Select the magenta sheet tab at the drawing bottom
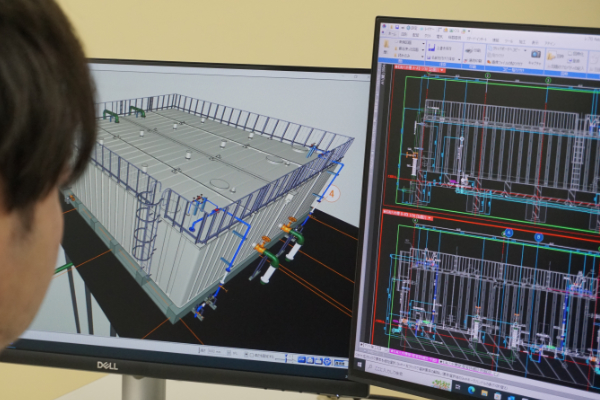 414,355
